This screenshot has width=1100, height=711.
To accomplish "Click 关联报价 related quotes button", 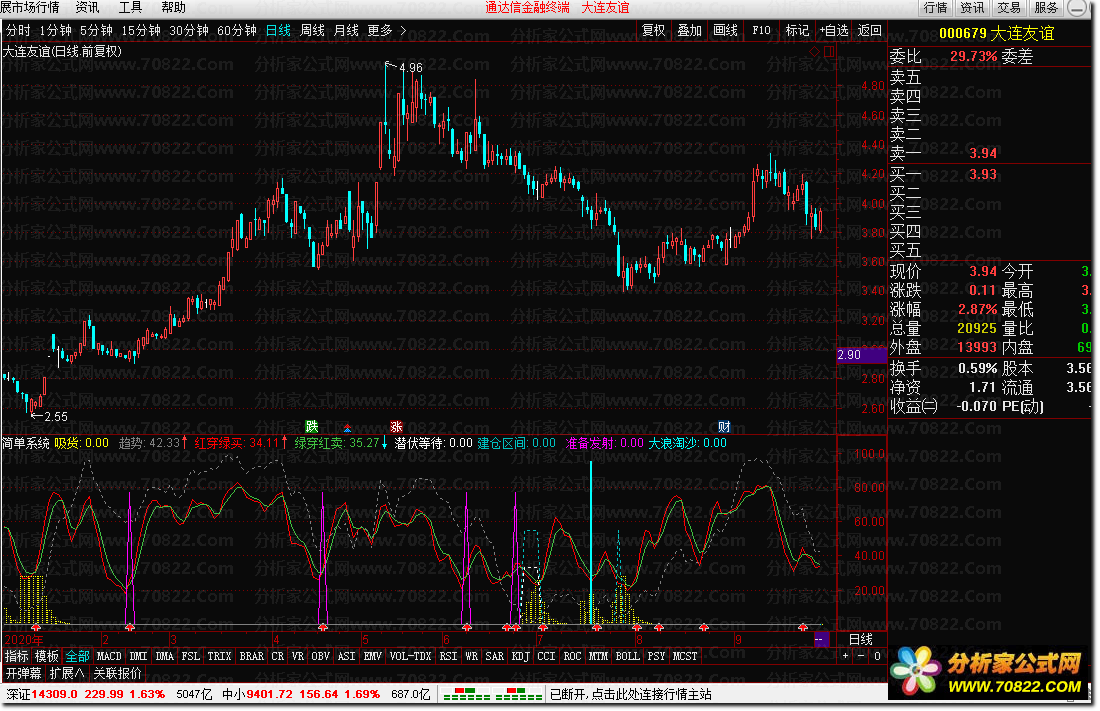I will 118,673.
